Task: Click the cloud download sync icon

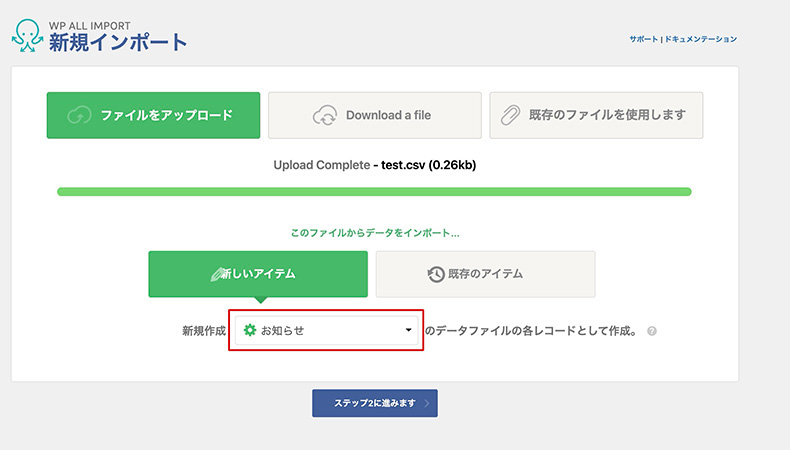Action: [x=325, y=115]
